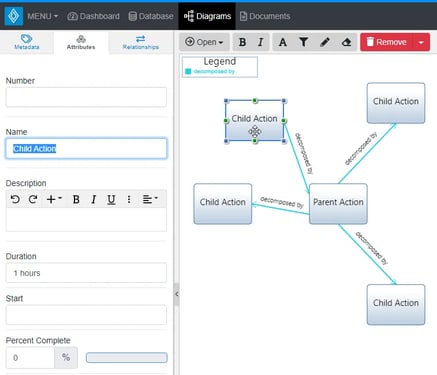This screenshot has height=375, width=437.
Task: Undo in the Description editor
Action: coord(15,199)
